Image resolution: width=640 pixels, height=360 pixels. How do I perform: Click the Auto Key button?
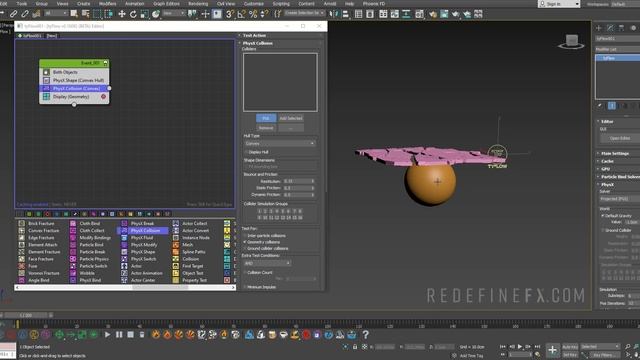pos(570,347)
